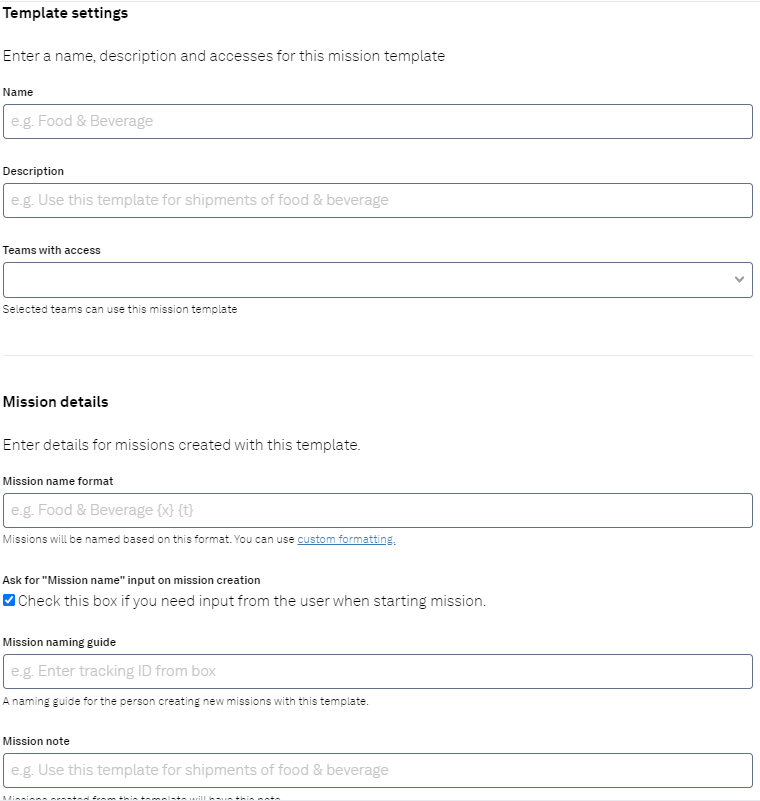Click the 'Mission name format' label
This screenshot has width=760, height=801.
[x=58, y=481]
